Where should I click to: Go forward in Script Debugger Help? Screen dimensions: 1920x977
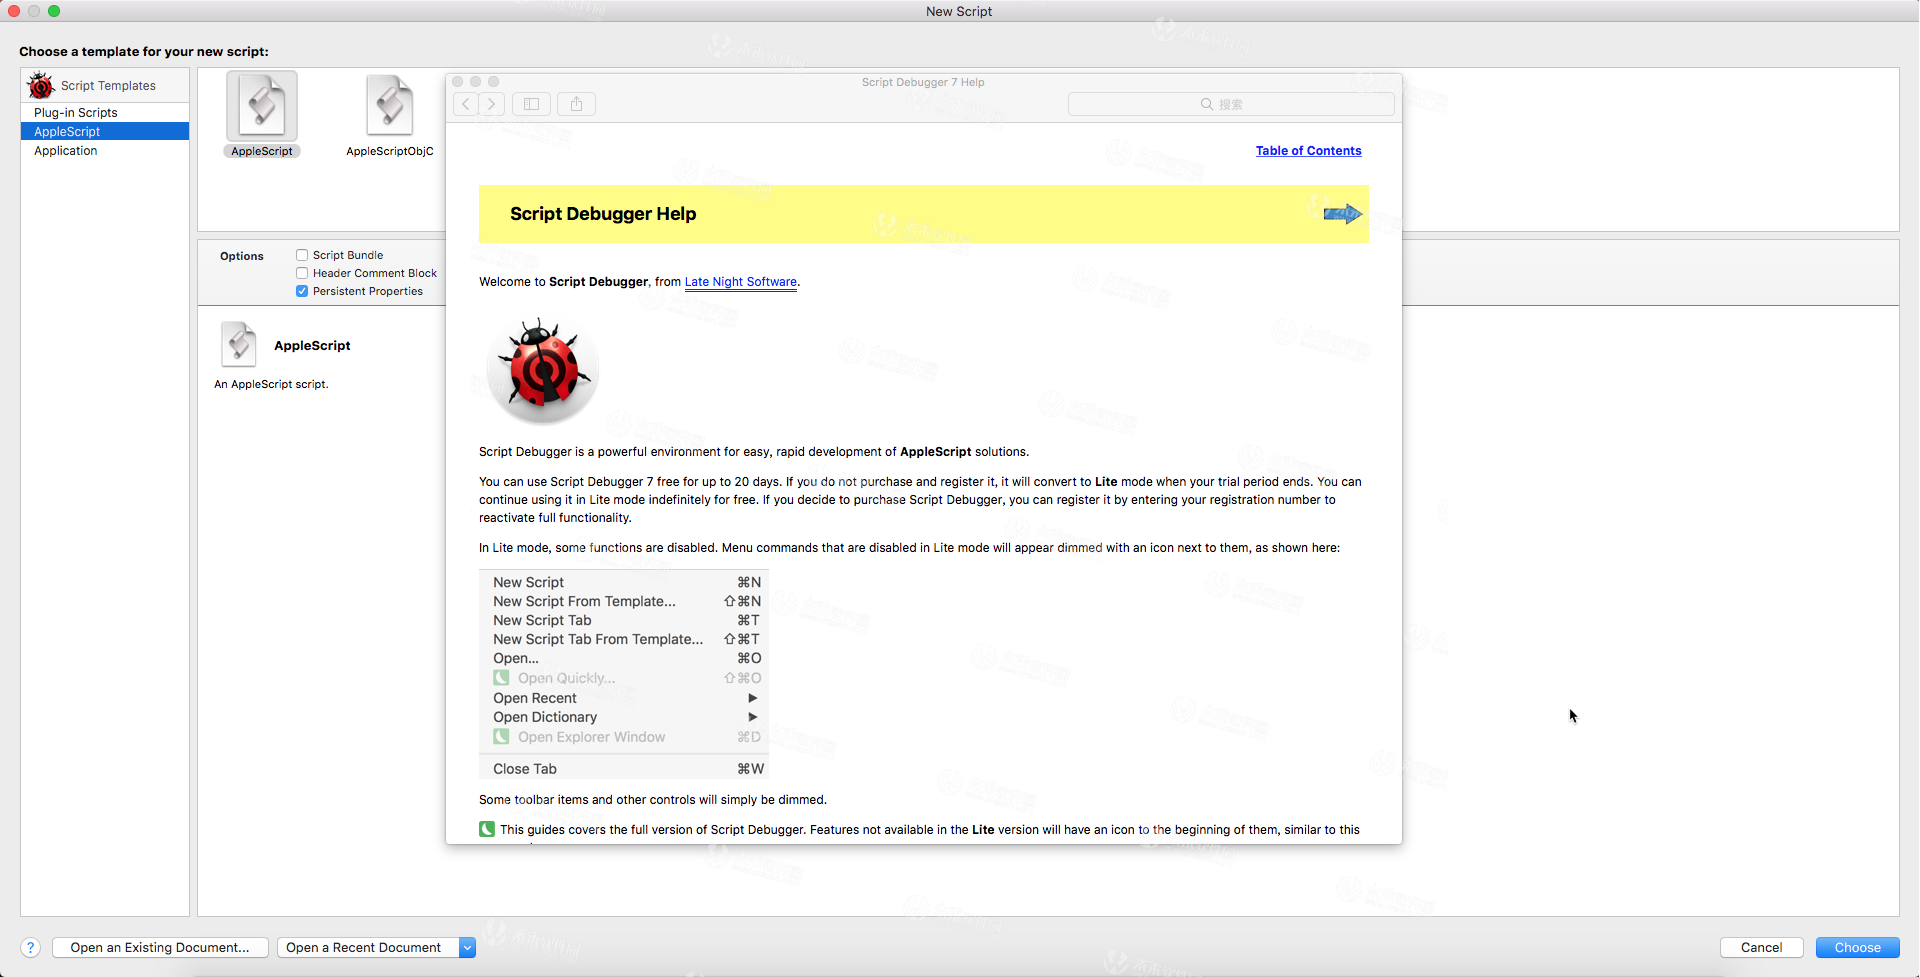point(492,104)
